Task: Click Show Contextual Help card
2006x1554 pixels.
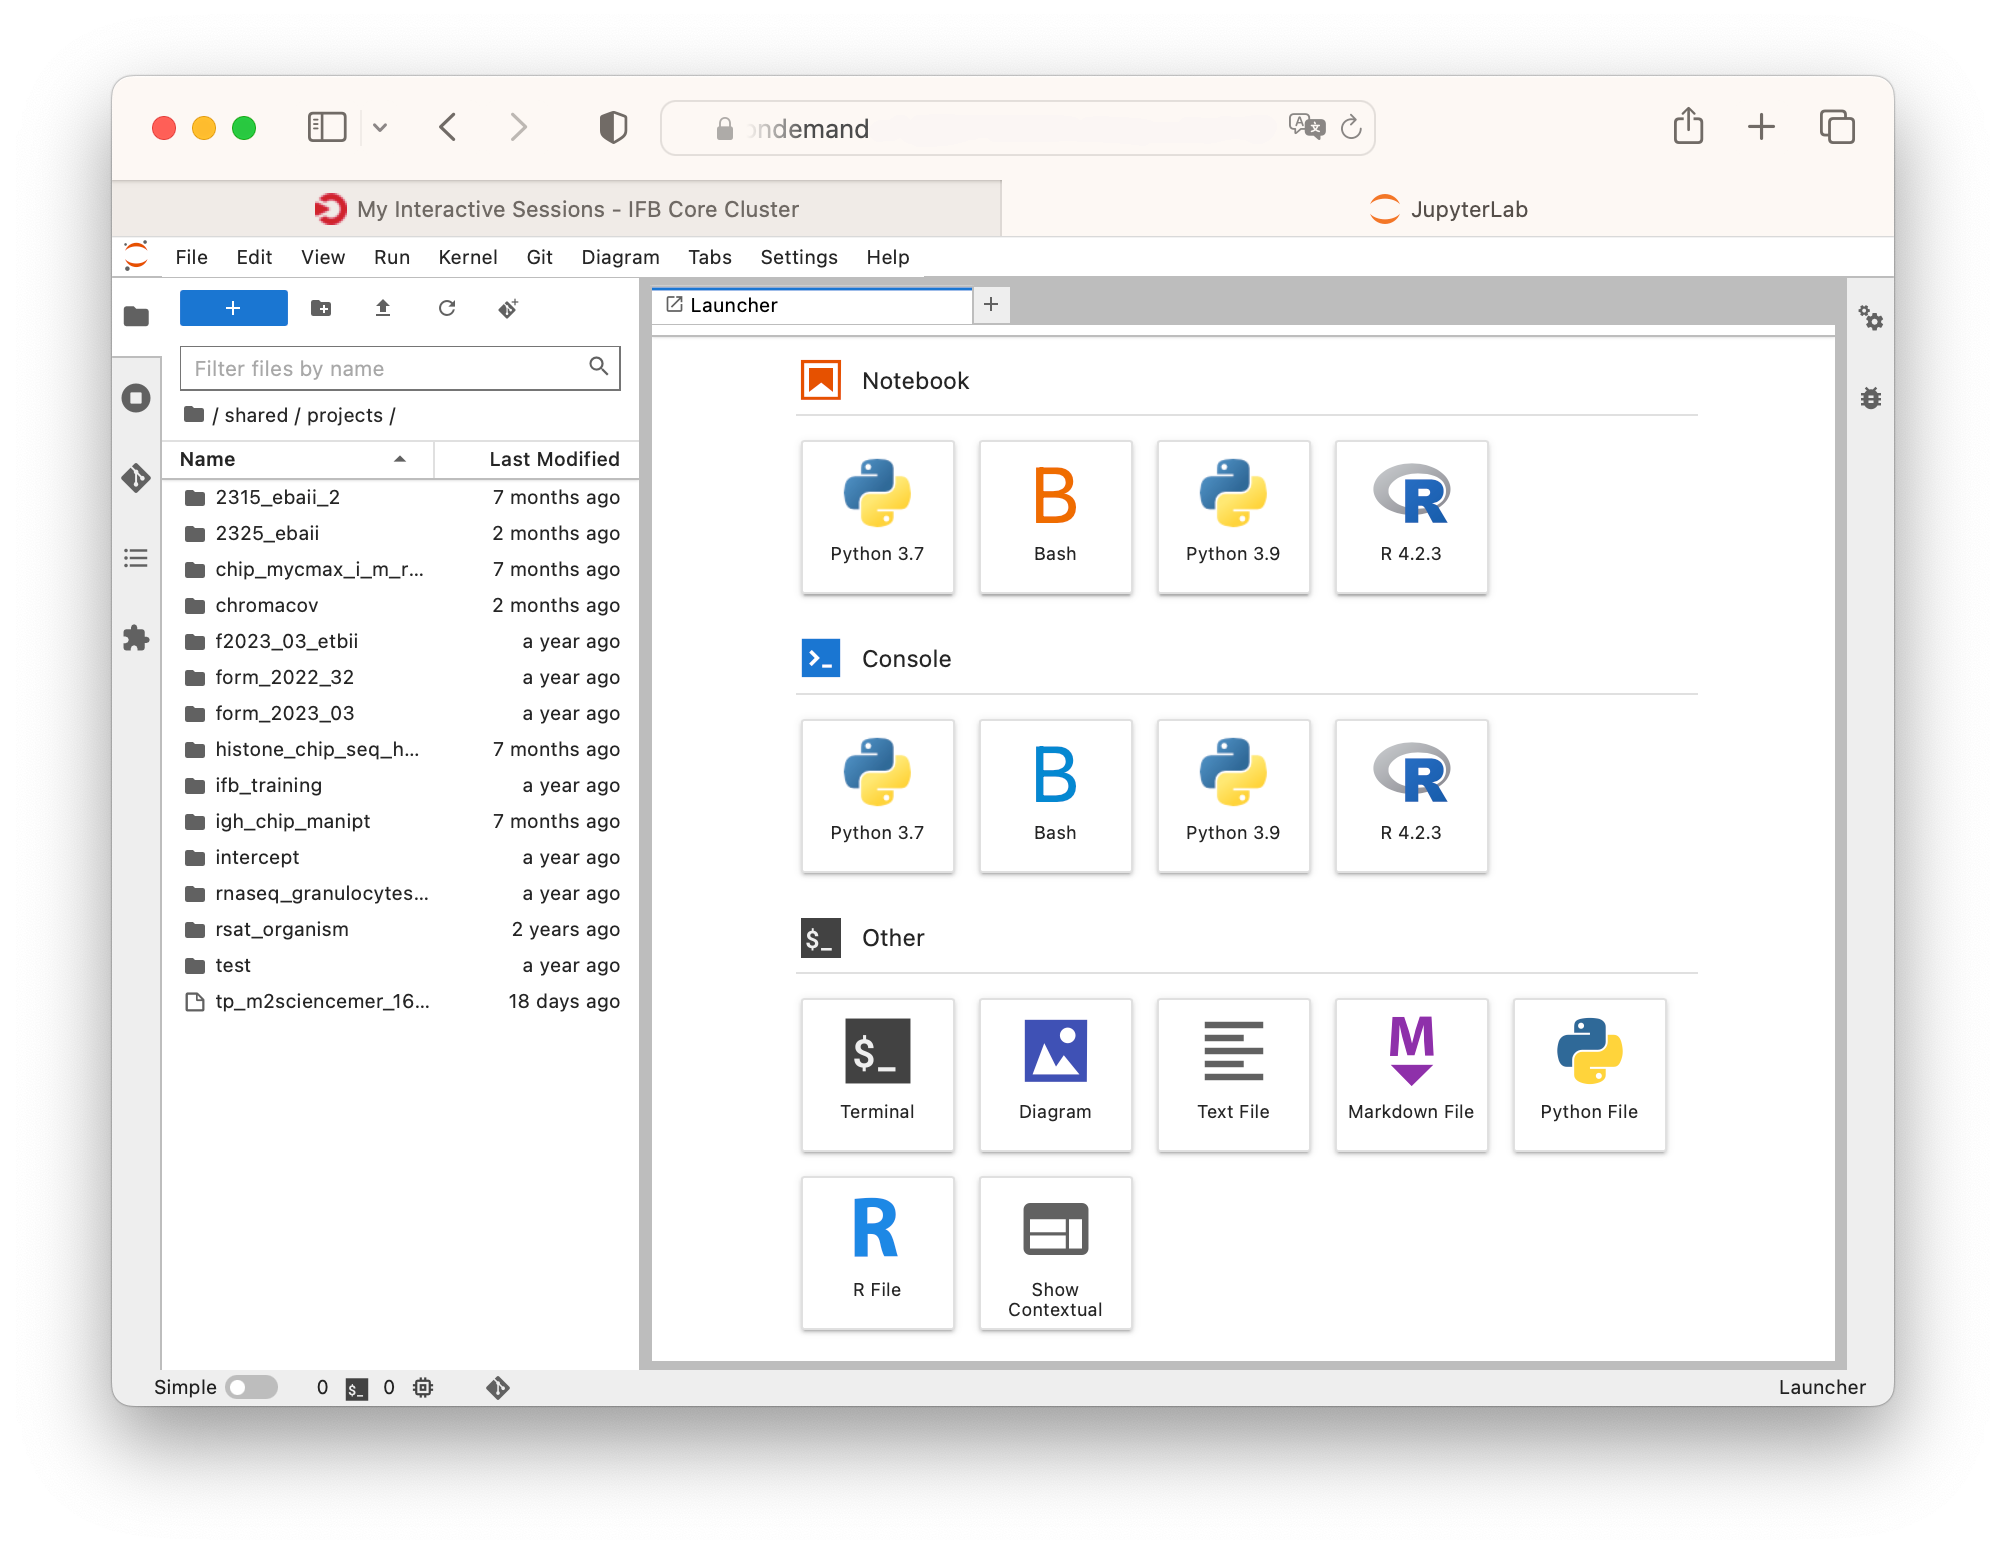Action: [x=1055, y=1253]
